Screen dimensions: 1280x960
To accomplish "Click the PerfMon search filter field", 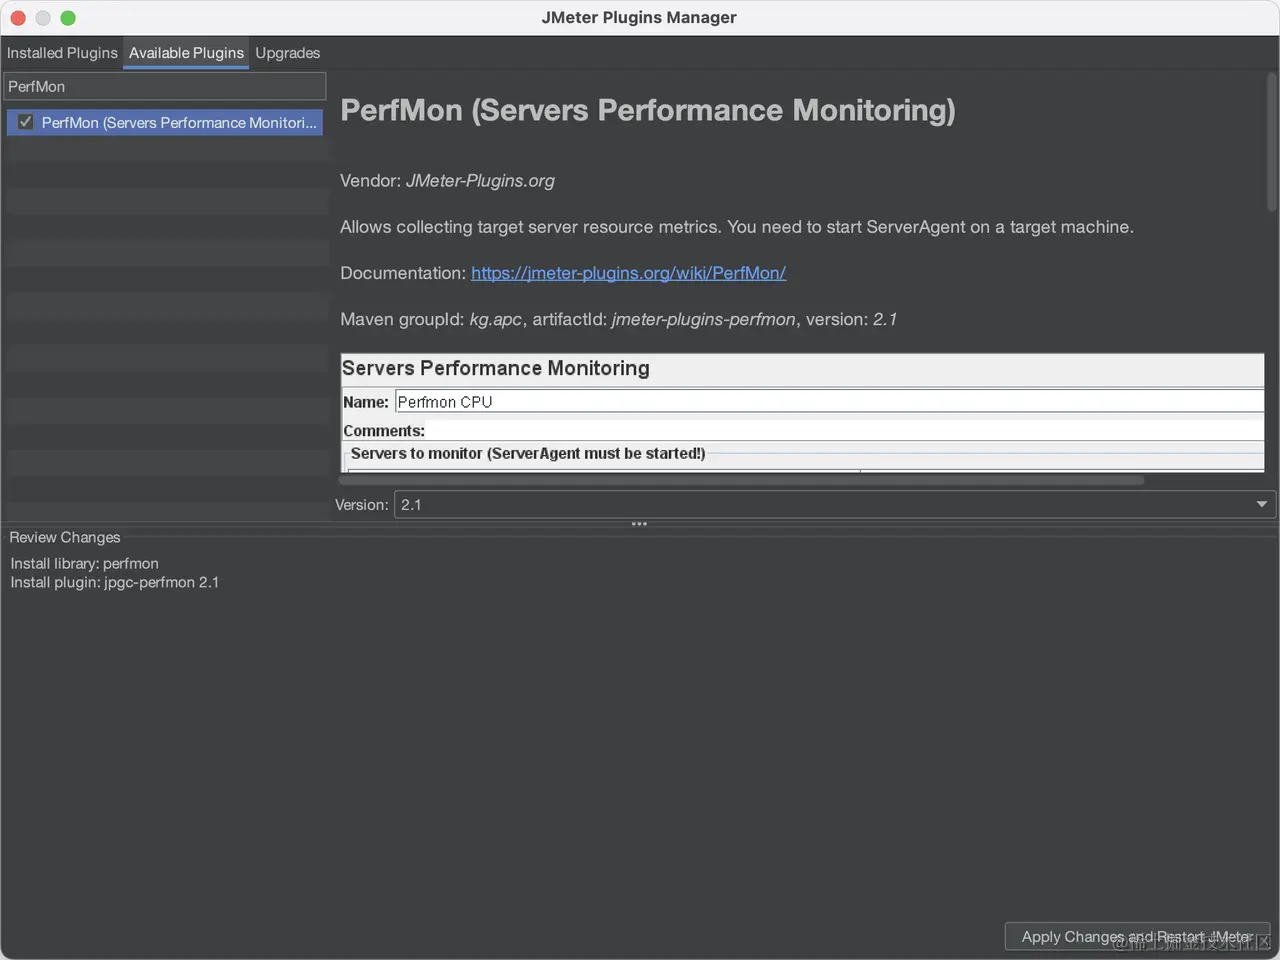I will [165, 87].
